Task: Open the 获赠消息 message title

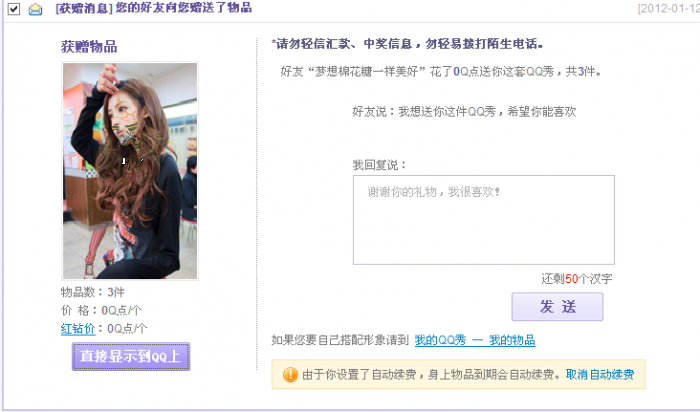Action: 154,8
